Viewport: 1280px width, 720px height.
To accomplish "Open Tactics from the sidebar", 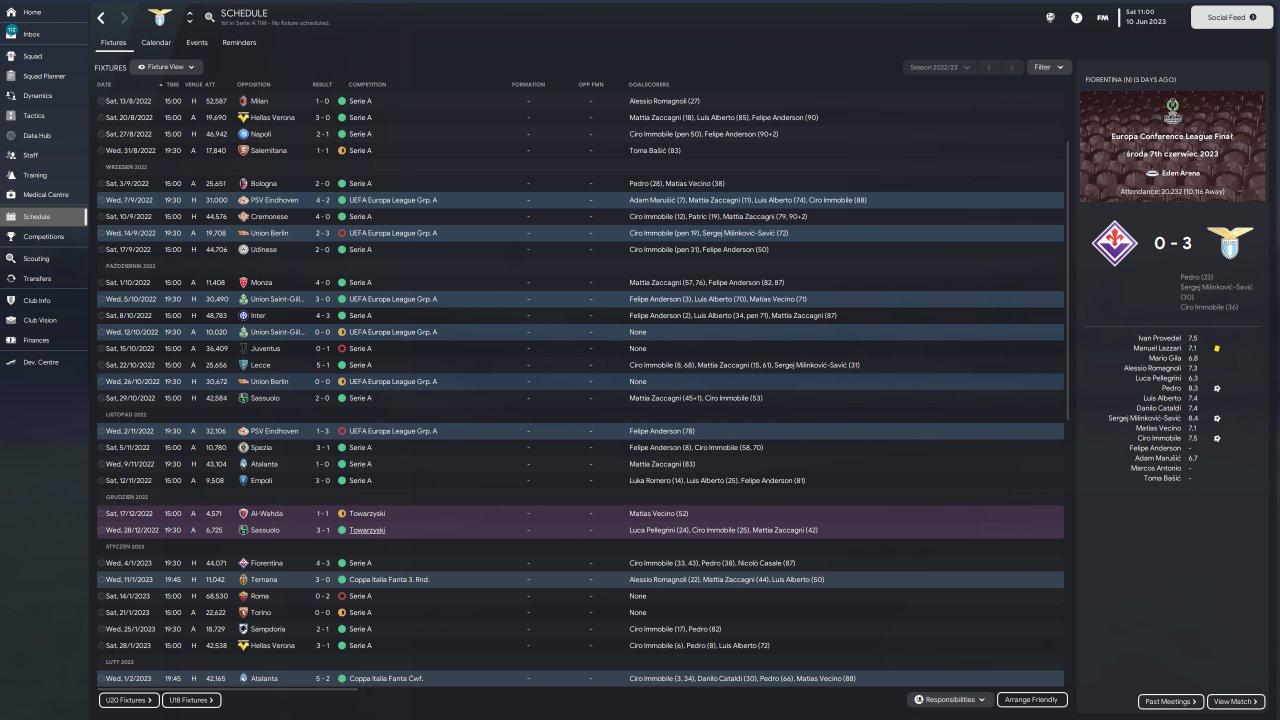I will click(x=34, y=116).
